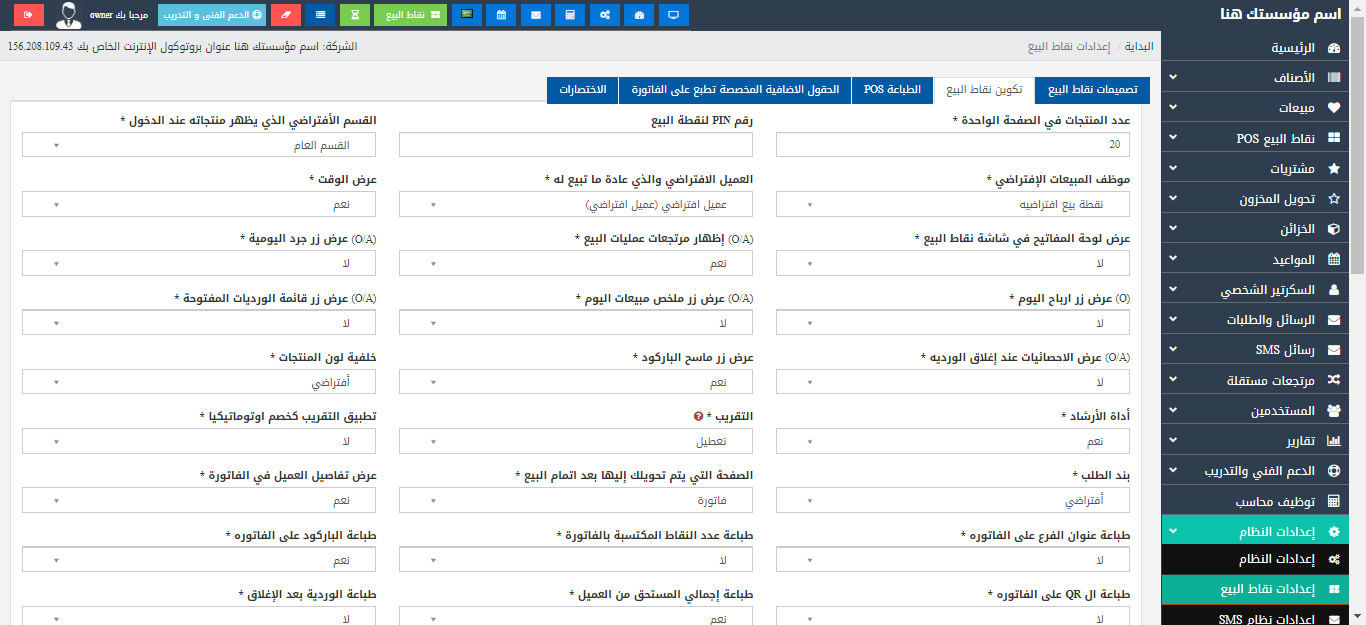This screenshot has height=625, width=1366.
Task: Click the green hourglass icon button
Action: (x=353, y=15)
